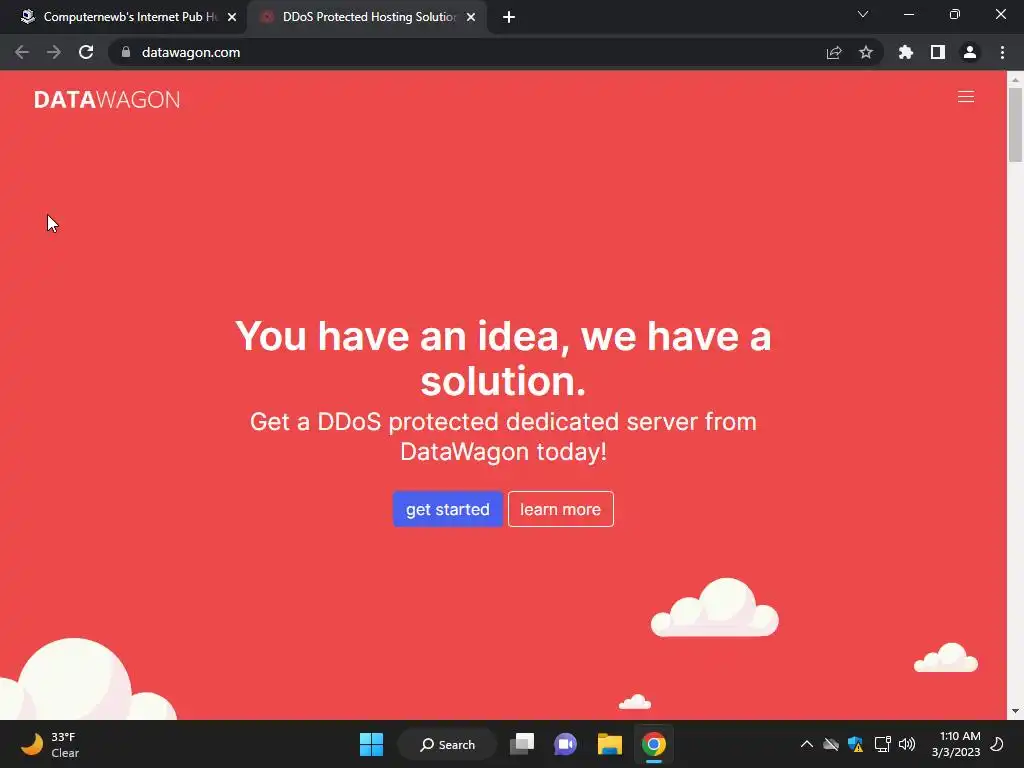This screenshot has width=1024, height=768.
Task: Close the DDoS Protected Hosting tab
Action: coord(471,17)
